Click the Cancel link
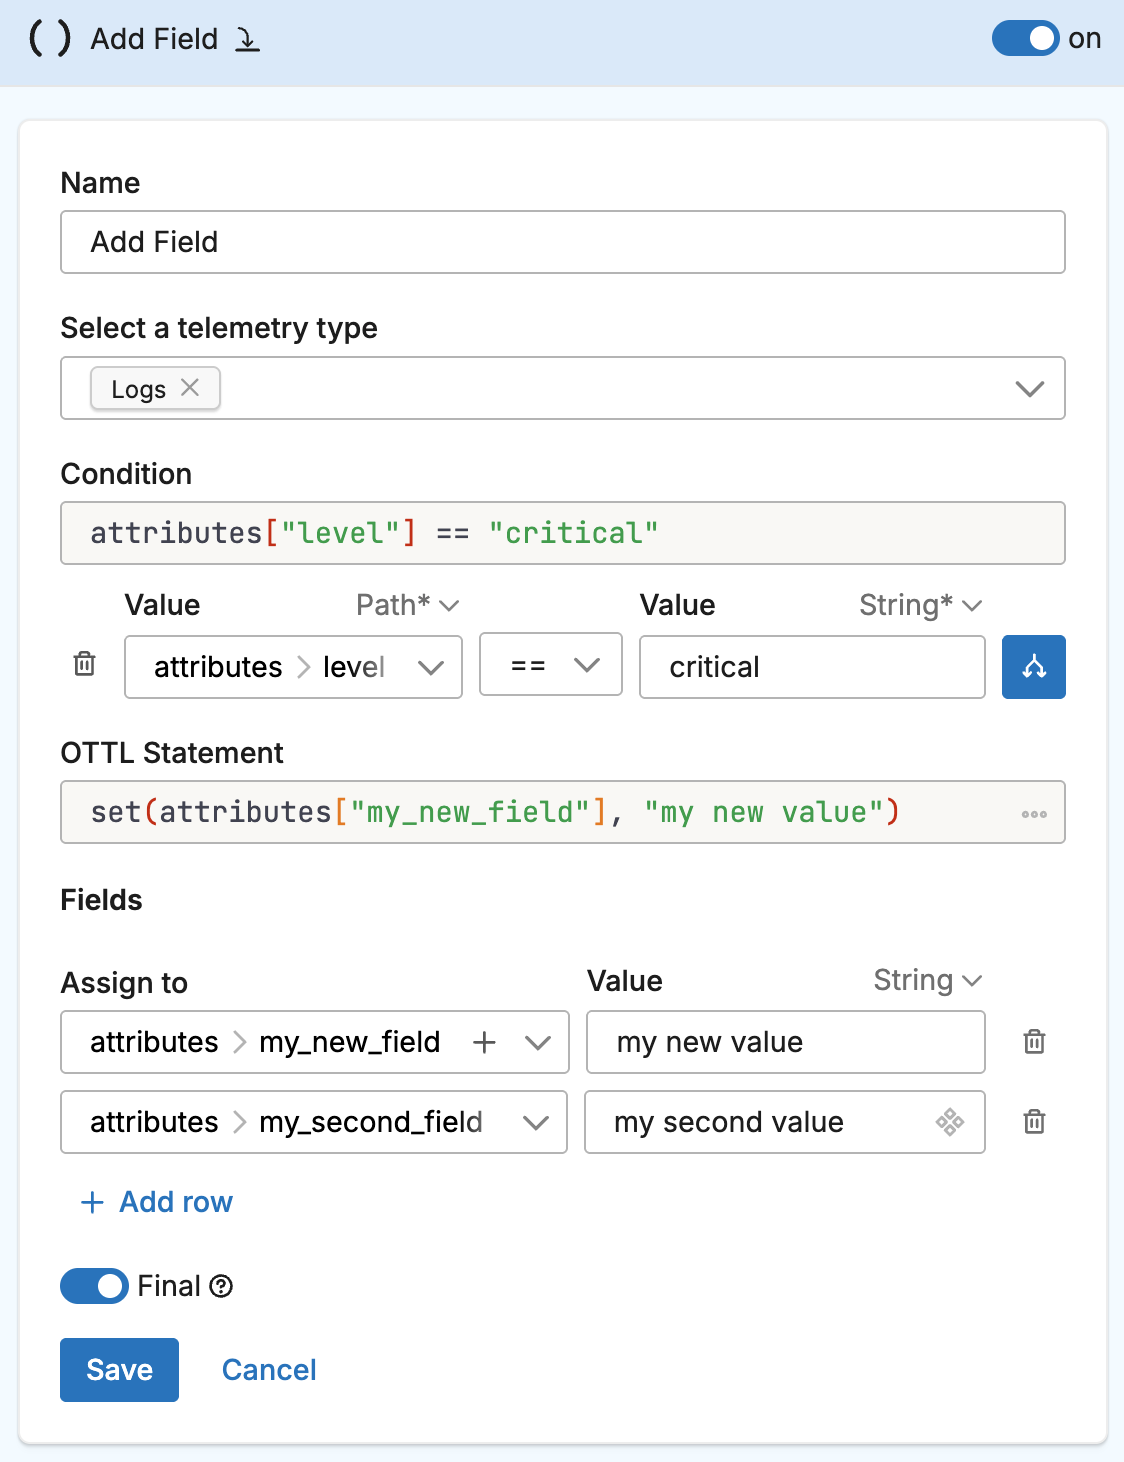Image resolution: width=1124 pixels, height=1462 pixels. pos(269,1370)
